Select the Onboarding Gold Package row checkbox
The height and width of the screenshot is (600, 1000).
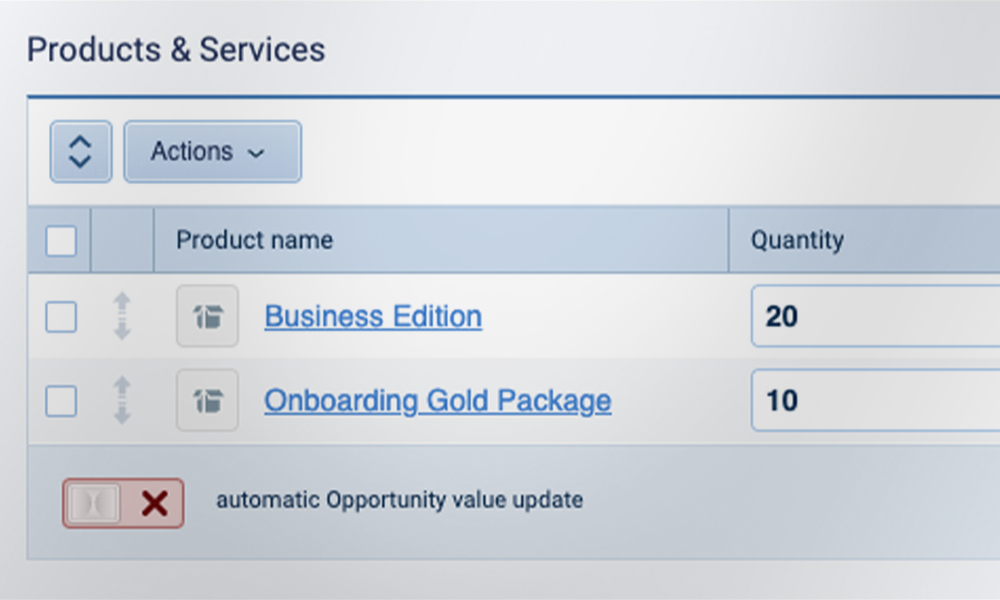click(x=61, y=401)
